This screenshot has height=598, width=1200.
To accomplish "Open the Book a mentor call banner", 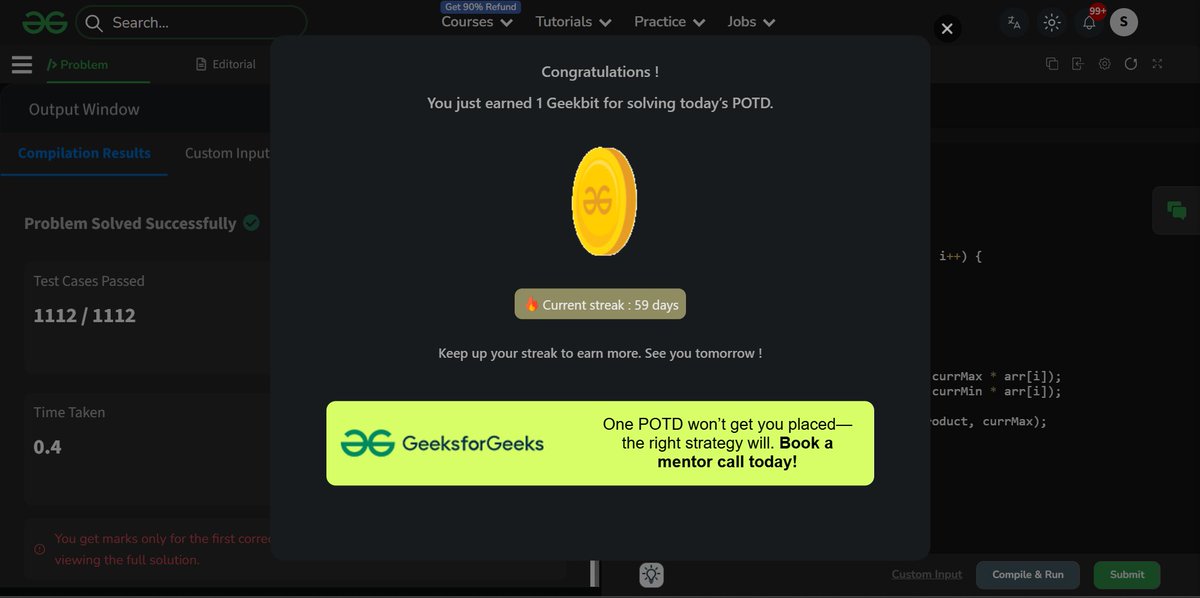I will pyautogui.click(x=600, y=444).
